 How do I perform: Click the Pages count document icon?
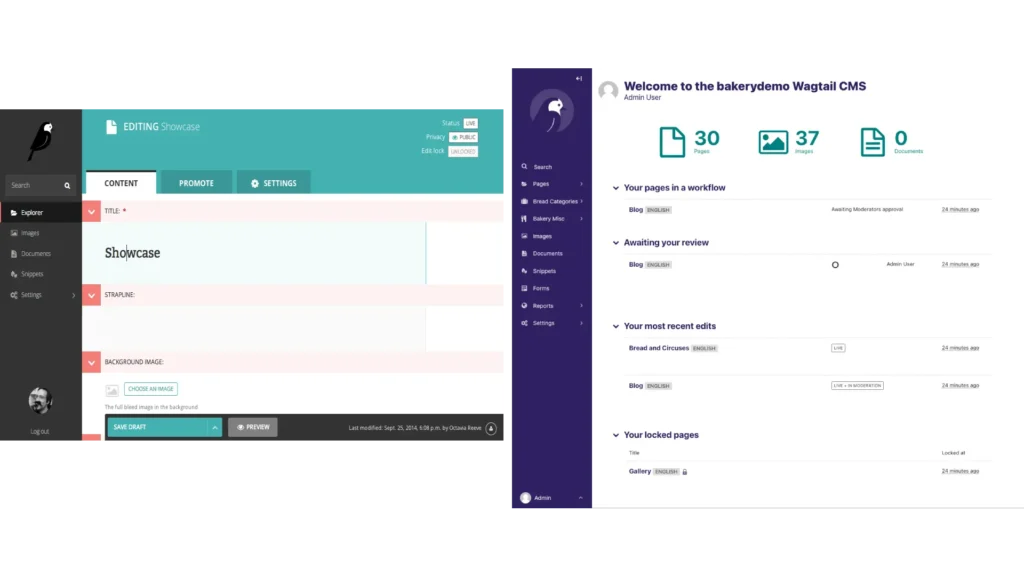coord(673,142)
